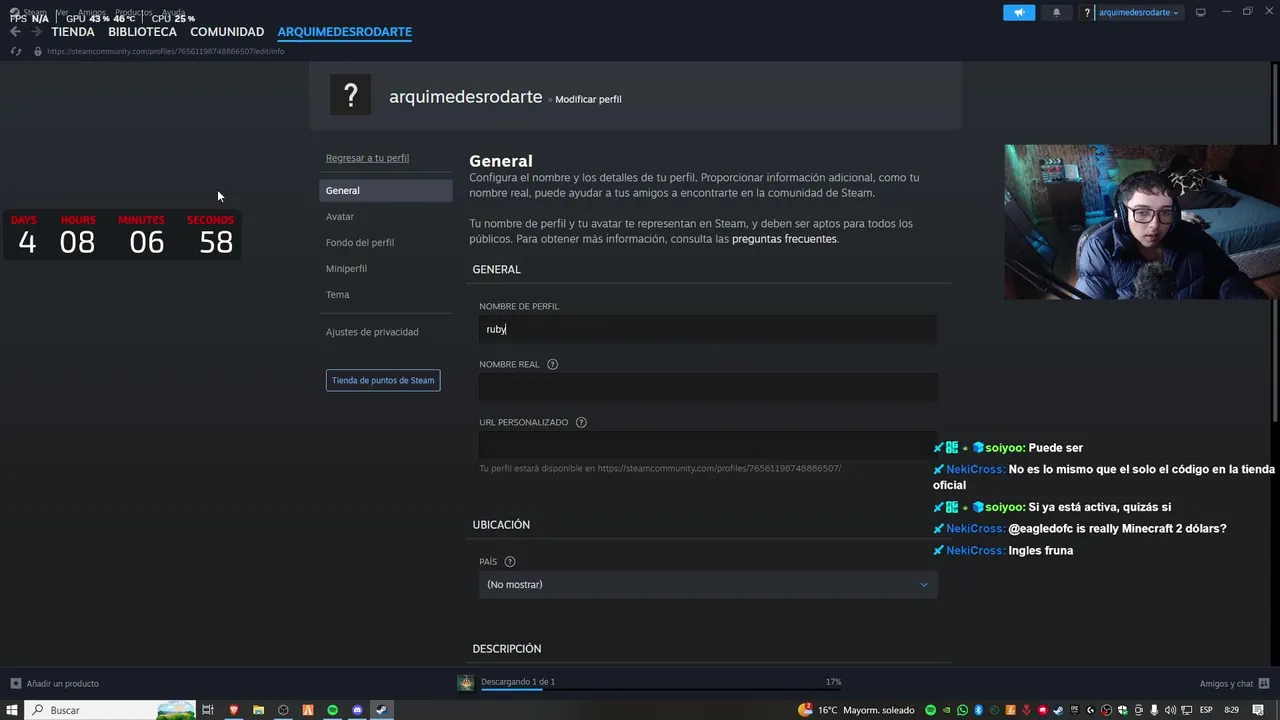Image resolution: width=1280 pixels, height=720 pixels.
Task: Click the help icon next to País
Action: [x=510, y=562]
